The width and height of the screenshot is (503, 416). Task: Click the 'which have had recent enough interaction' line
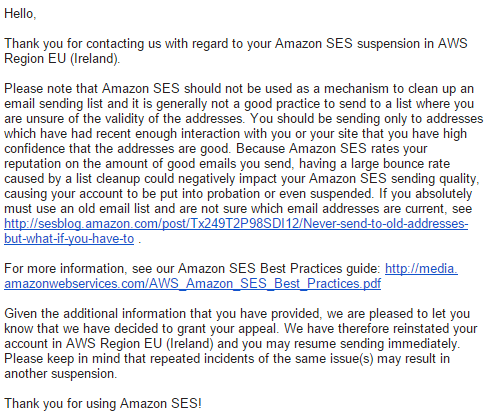(x=235, y=134)
